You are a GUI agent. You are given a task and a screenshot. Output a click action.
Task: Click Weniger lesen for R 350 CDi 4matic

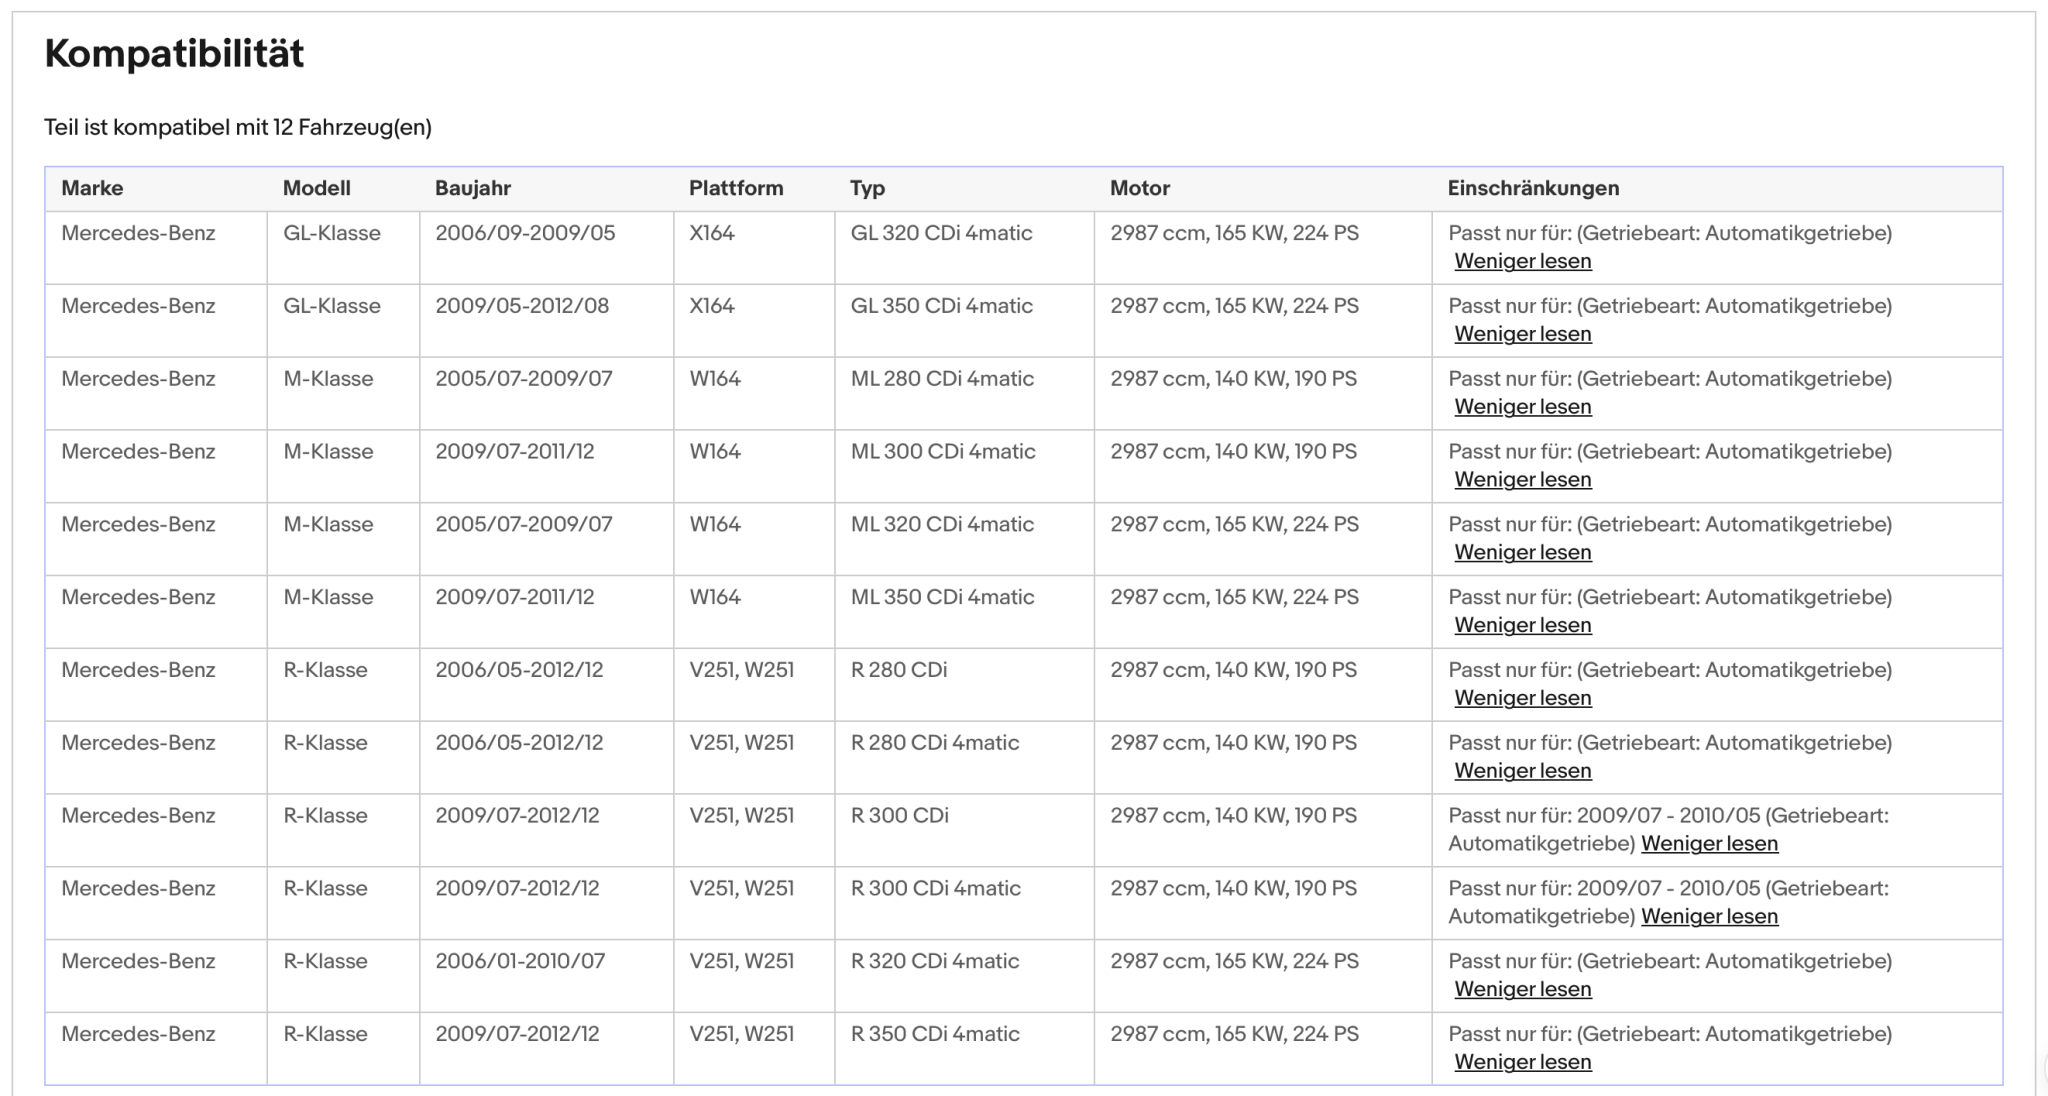coord(1522,1063)
